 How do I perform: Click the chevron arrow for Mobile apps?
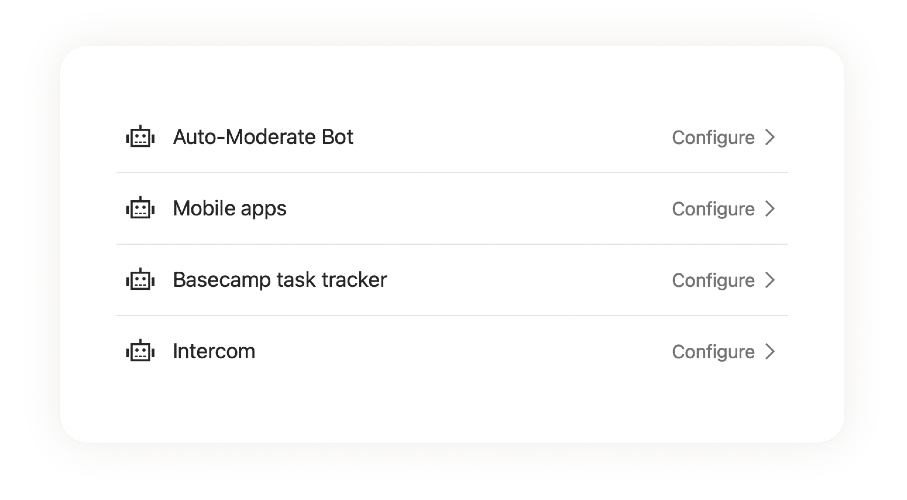770,208
